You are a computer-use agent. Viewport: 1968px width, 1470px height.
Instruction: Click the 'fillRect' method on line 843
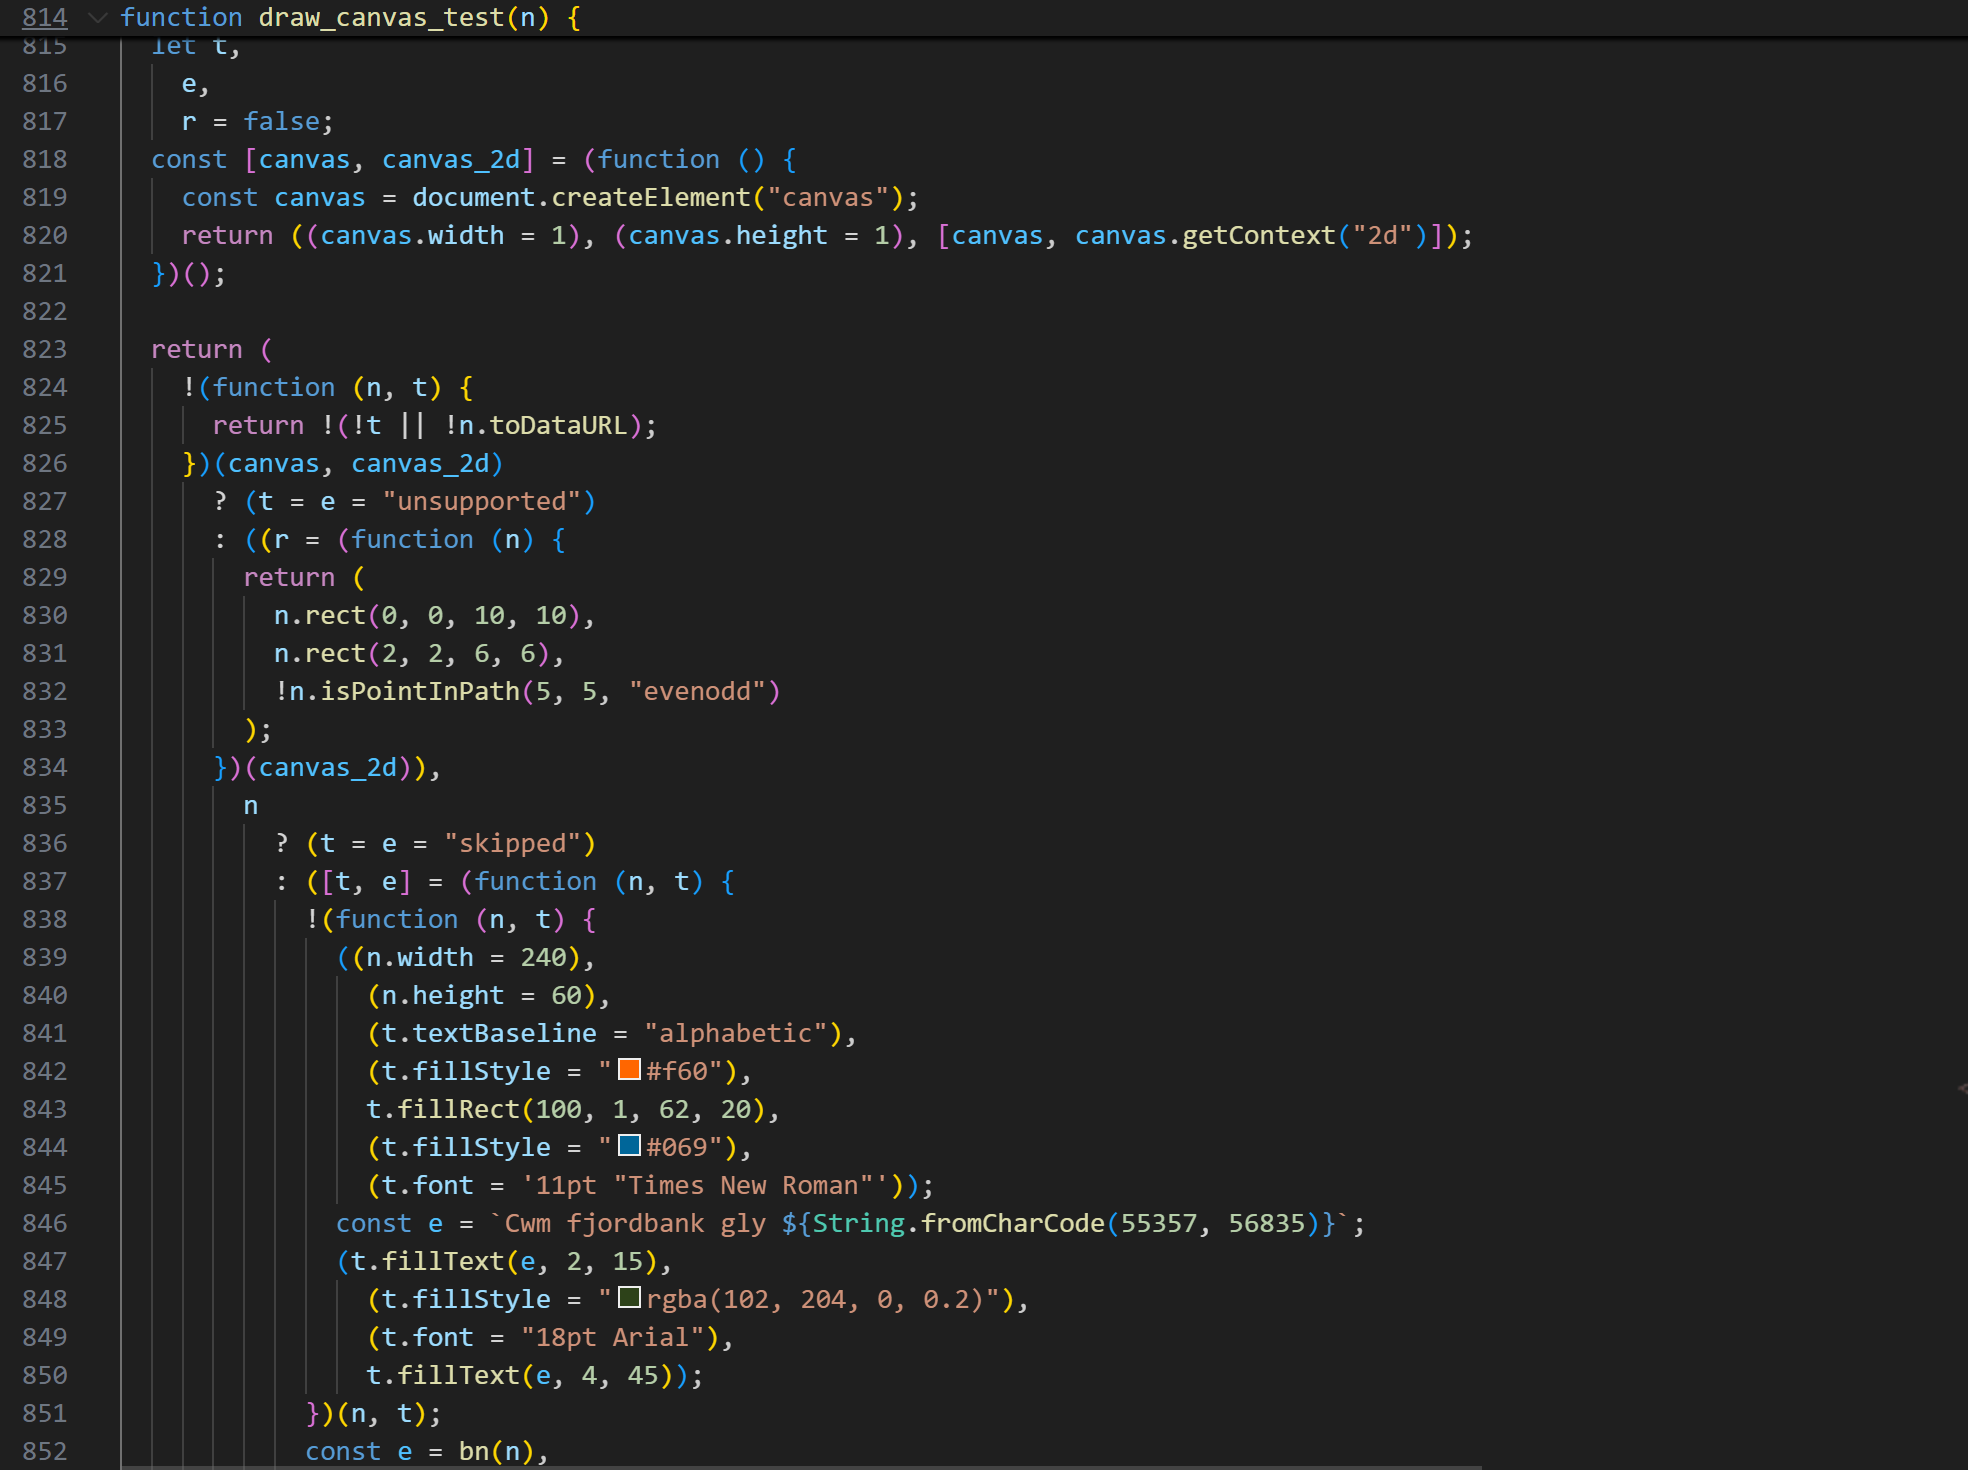pos(459,1109)
